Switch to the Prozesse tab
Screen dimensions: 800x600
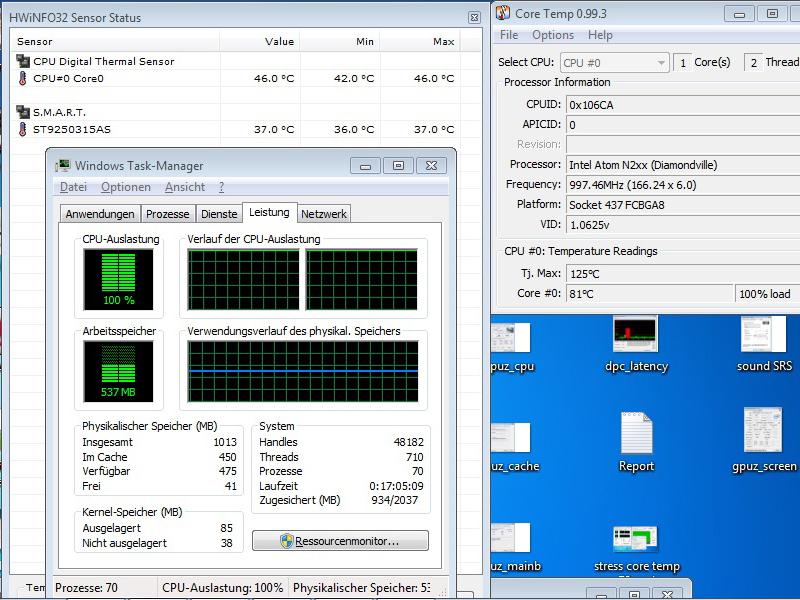click(x=167, y=214)
